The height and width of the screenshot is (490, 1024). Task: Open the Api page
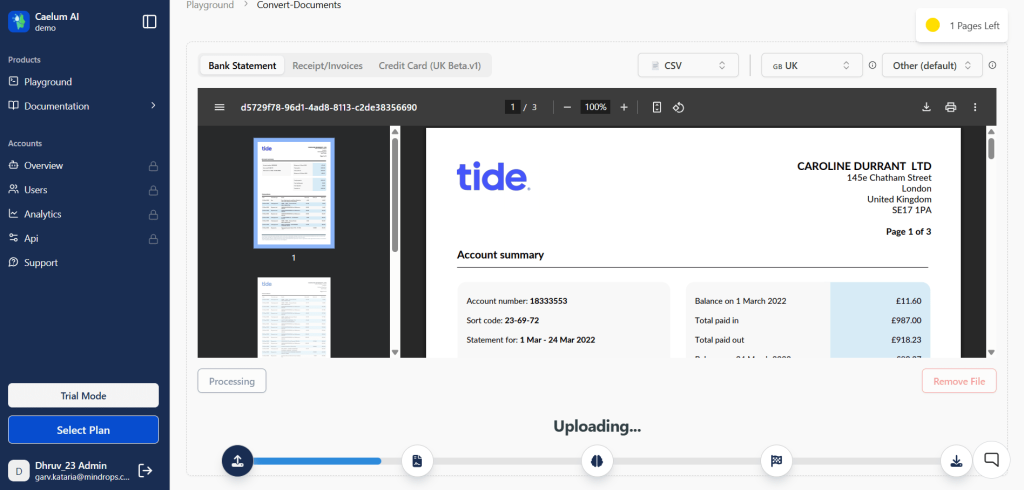(x=31, y=238)
